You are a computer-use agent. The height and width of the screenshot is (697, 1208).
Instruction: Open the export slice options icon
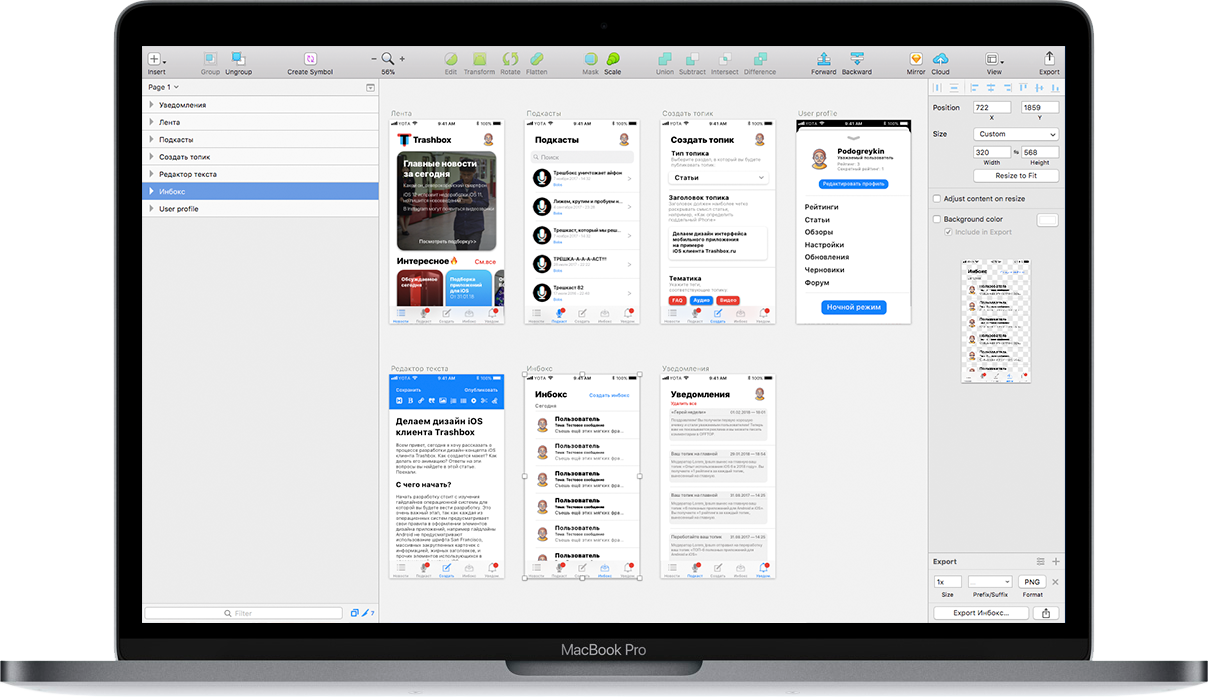tap(1041, 562)
